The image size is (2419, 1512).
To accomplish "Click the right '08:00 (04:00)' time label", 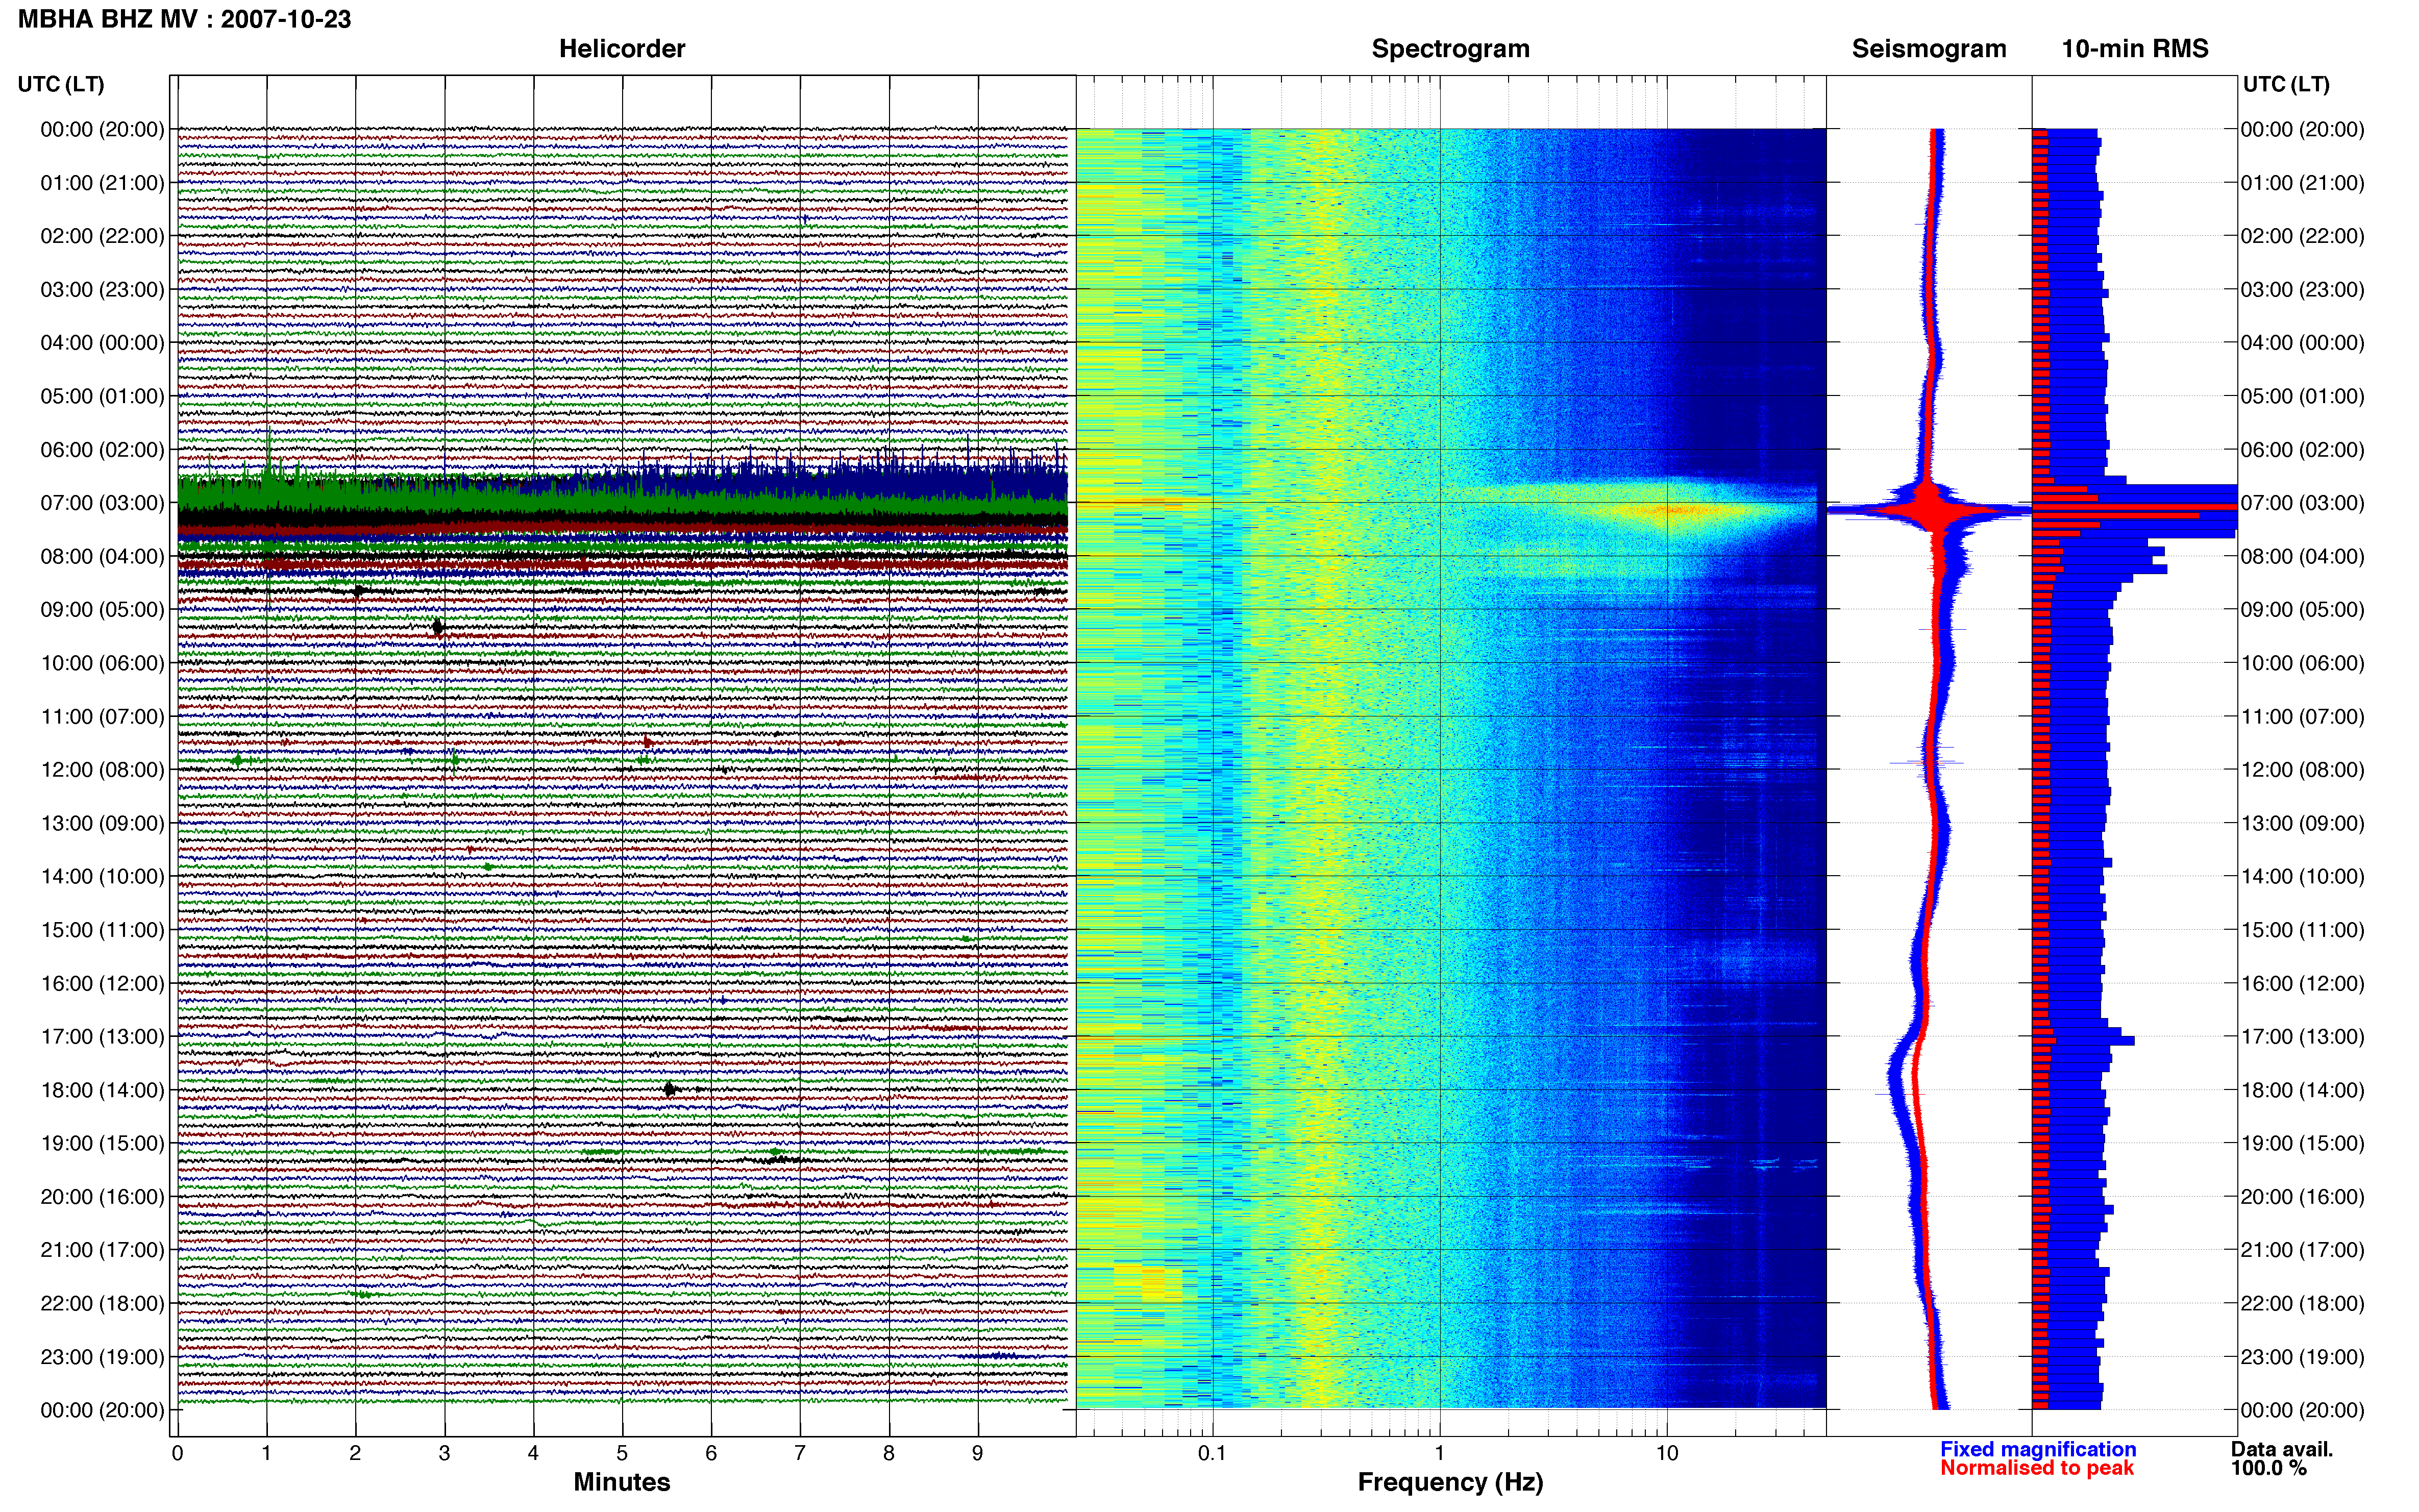I will click(2302, 556).
